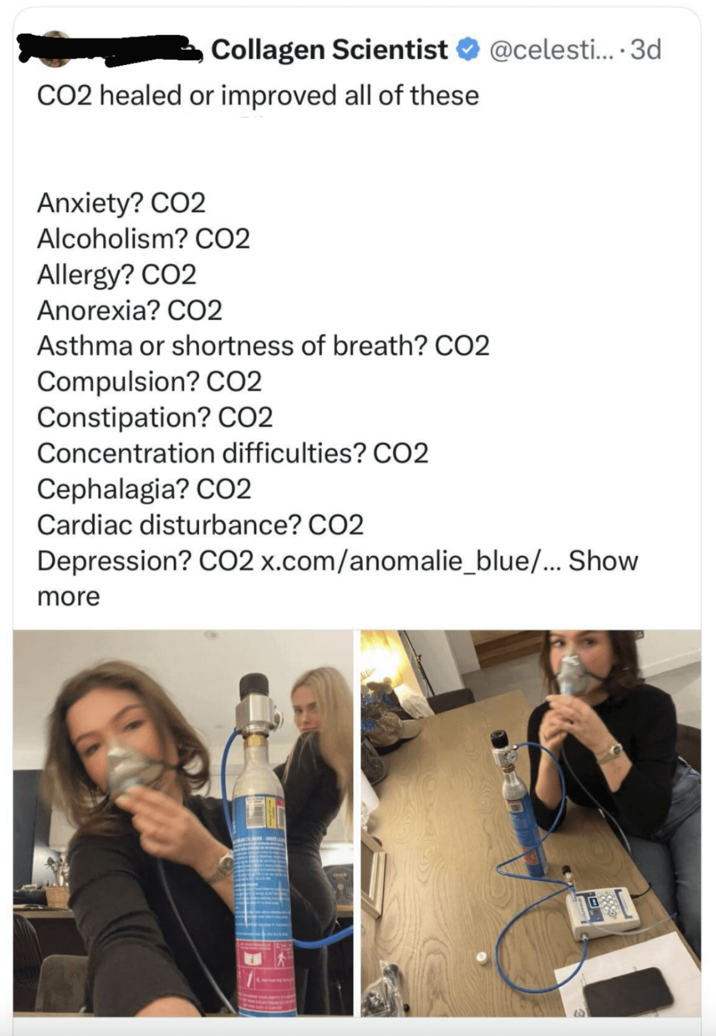Open the right photo of woman at table

[530, 823]
